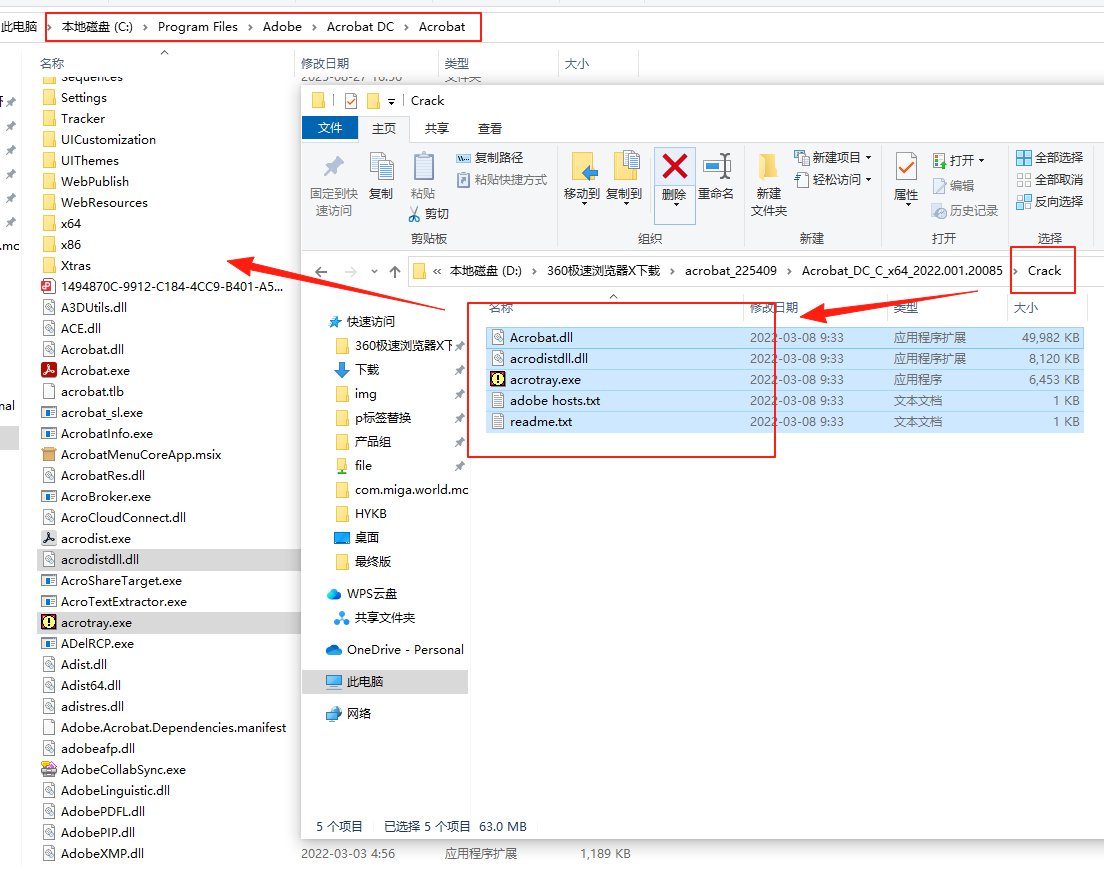The height and width of the screenshot is (871, 1104).
Task: Select readme.txt in the Crack folder
Action: (x=785, y=422)
